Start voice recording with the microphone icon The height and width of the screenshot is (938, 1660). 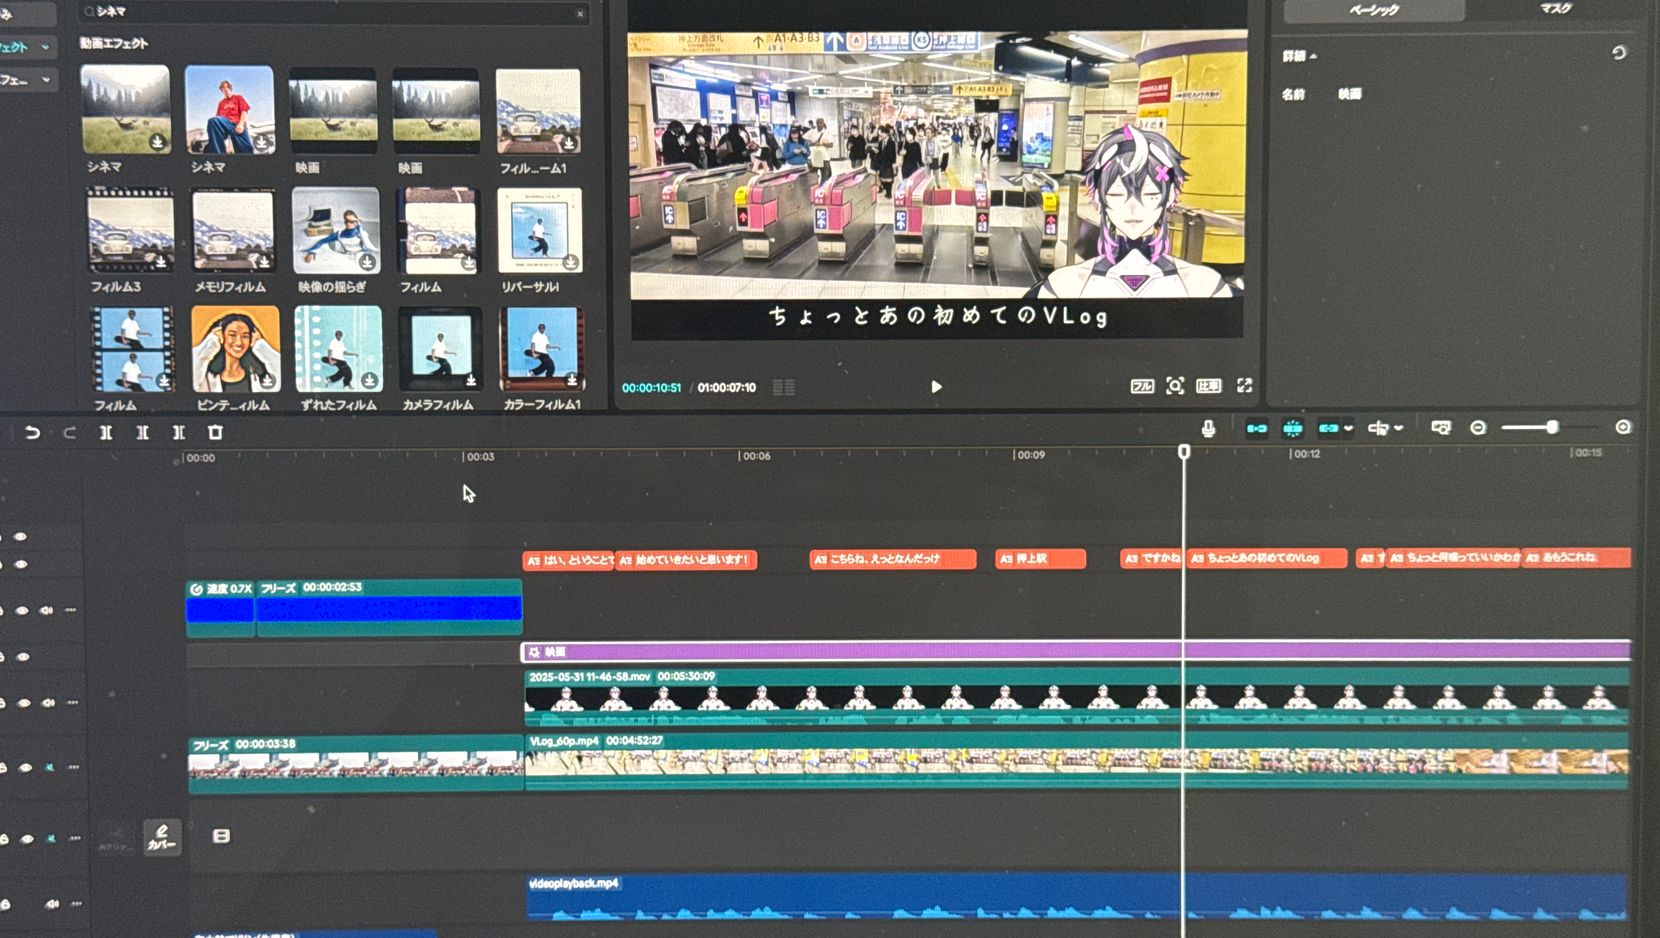1208,428
